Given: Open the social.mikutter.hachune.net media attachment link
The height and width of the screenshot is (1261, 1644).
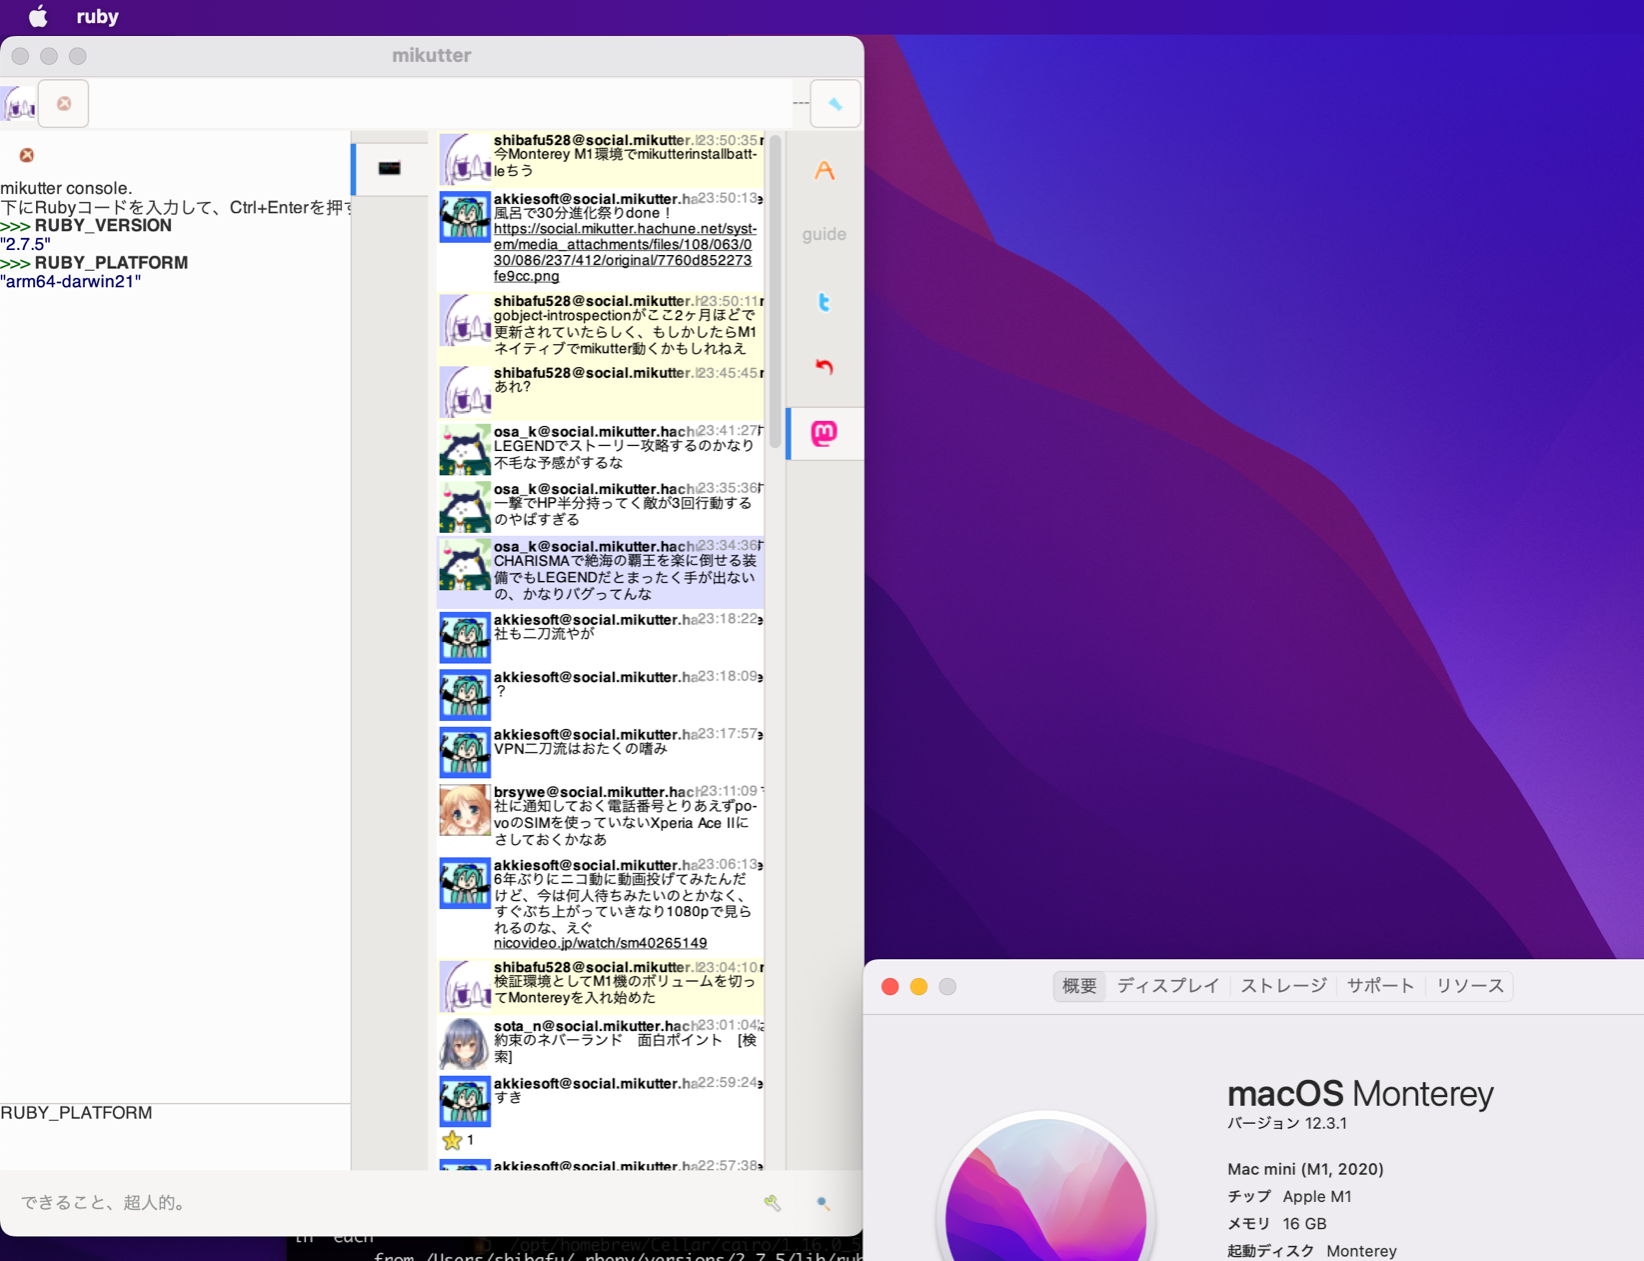Looking at the screenshot, I should point(622,252).
